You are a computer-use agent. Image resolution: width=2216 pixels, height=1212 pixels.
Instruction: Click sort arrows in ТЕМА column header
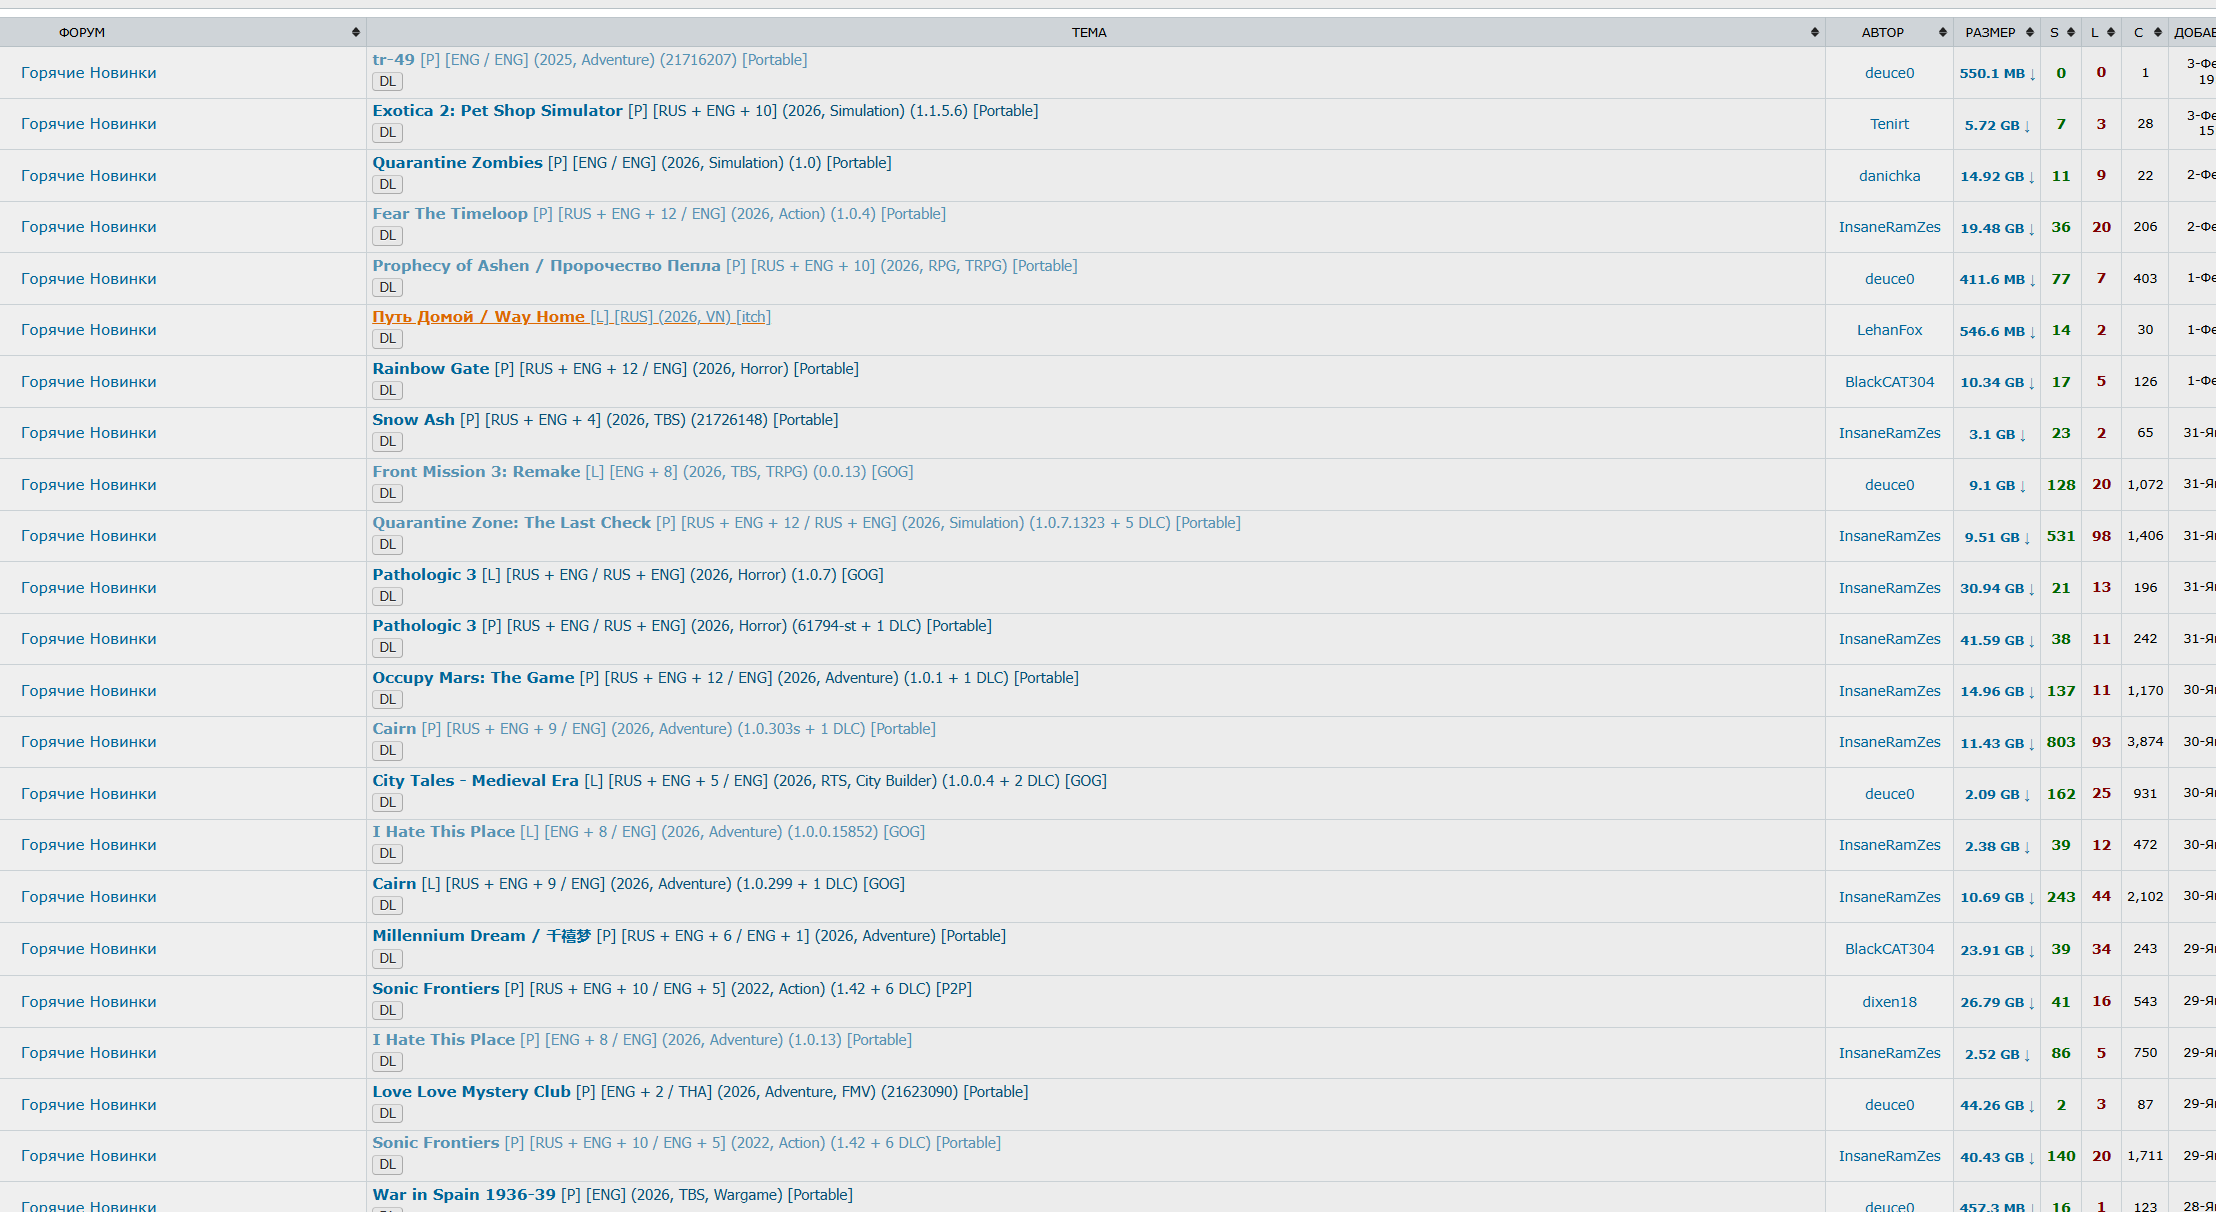[x=1814, y=33]
